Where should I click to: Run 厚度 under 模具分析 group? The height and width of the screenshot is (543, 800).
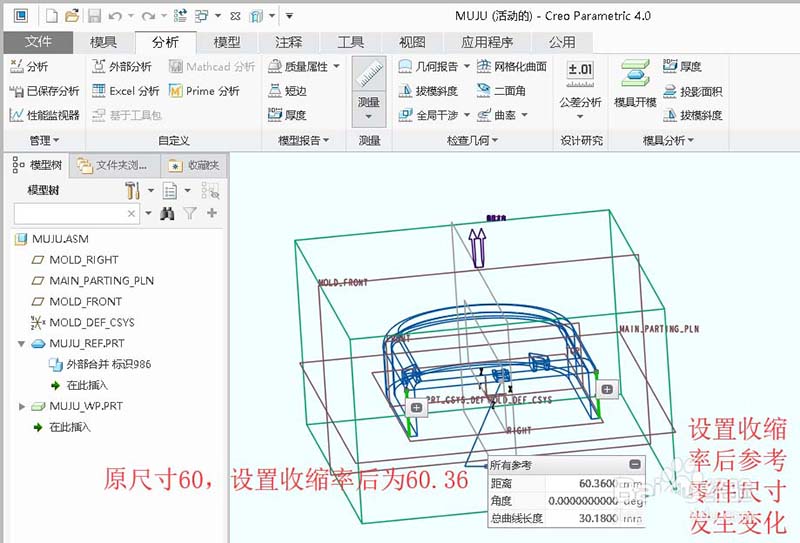683,66
